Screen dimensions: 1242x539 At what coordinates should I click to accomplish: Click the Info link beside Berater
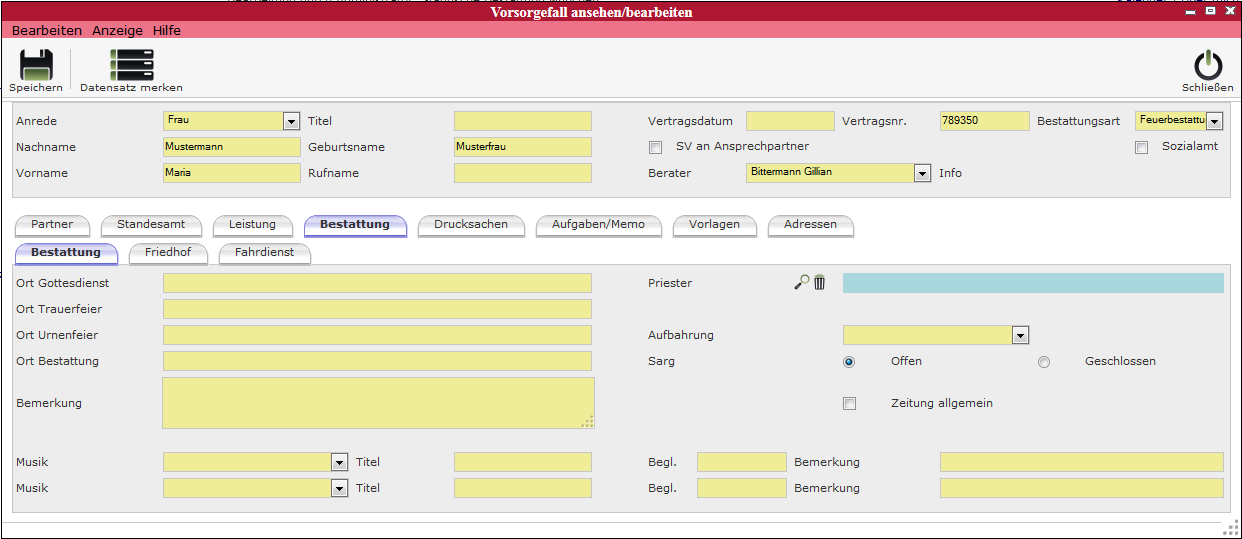[x=950, y=174]
